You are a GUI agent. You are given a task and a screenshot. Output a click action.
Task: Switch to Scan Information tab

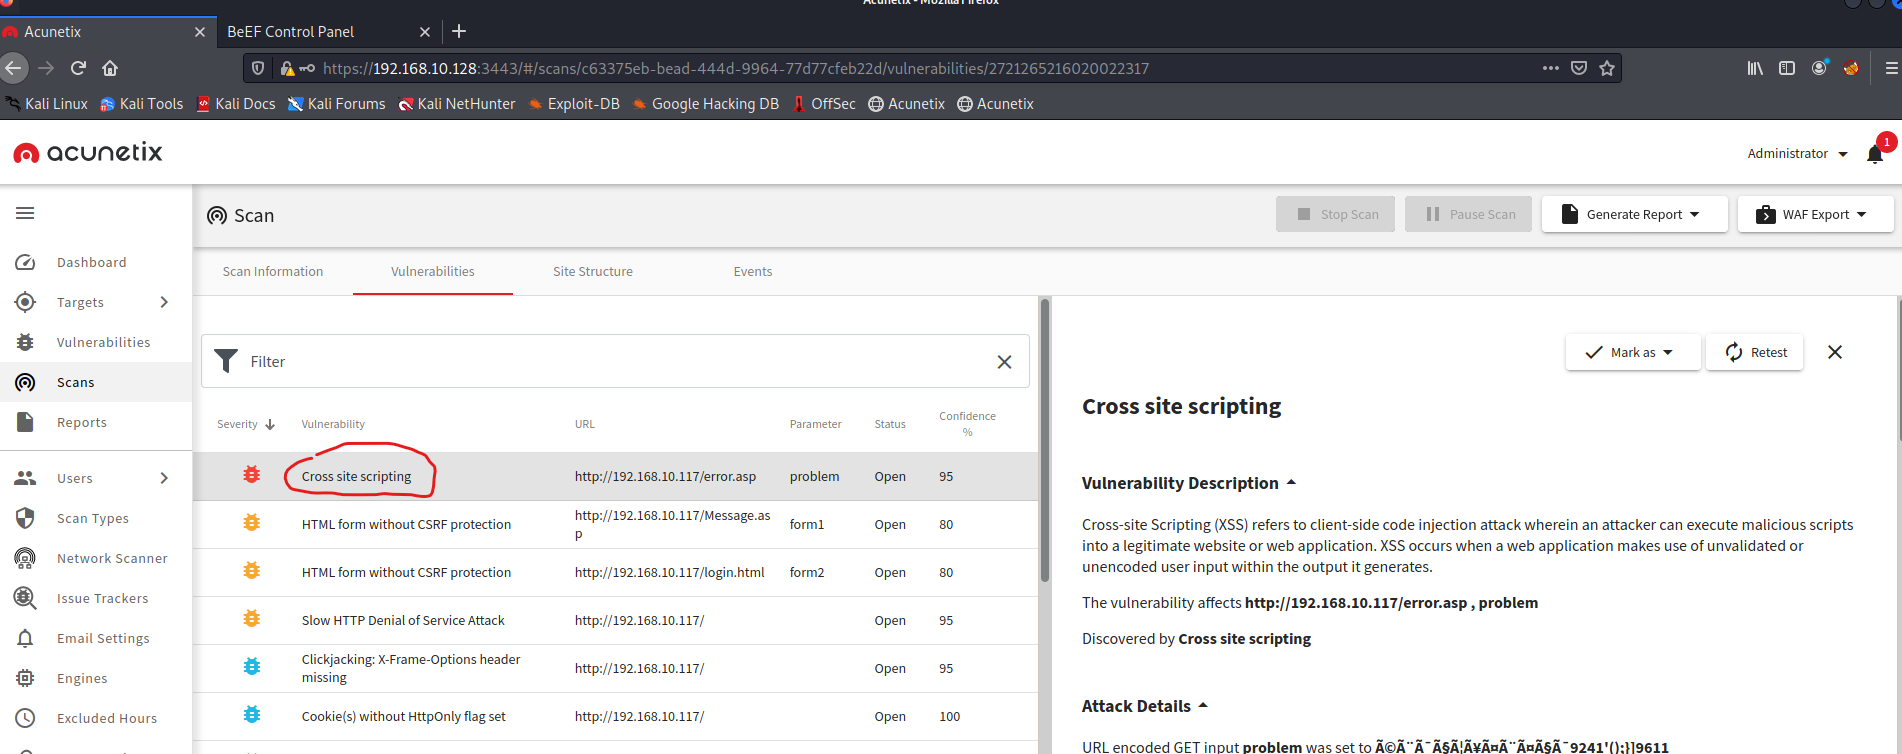click(x=273, y=271)
